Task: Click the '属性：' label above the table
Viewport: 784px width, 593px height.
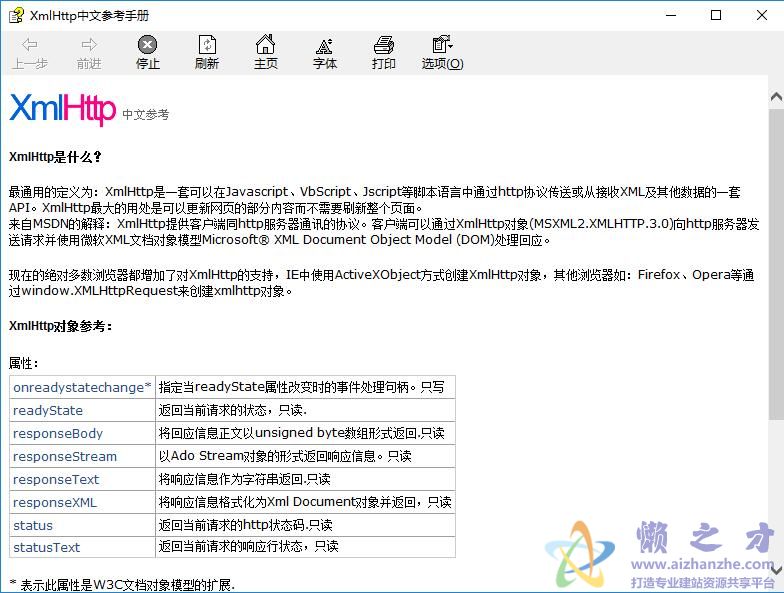Action: pyautogui.click(x=24, y=363)
